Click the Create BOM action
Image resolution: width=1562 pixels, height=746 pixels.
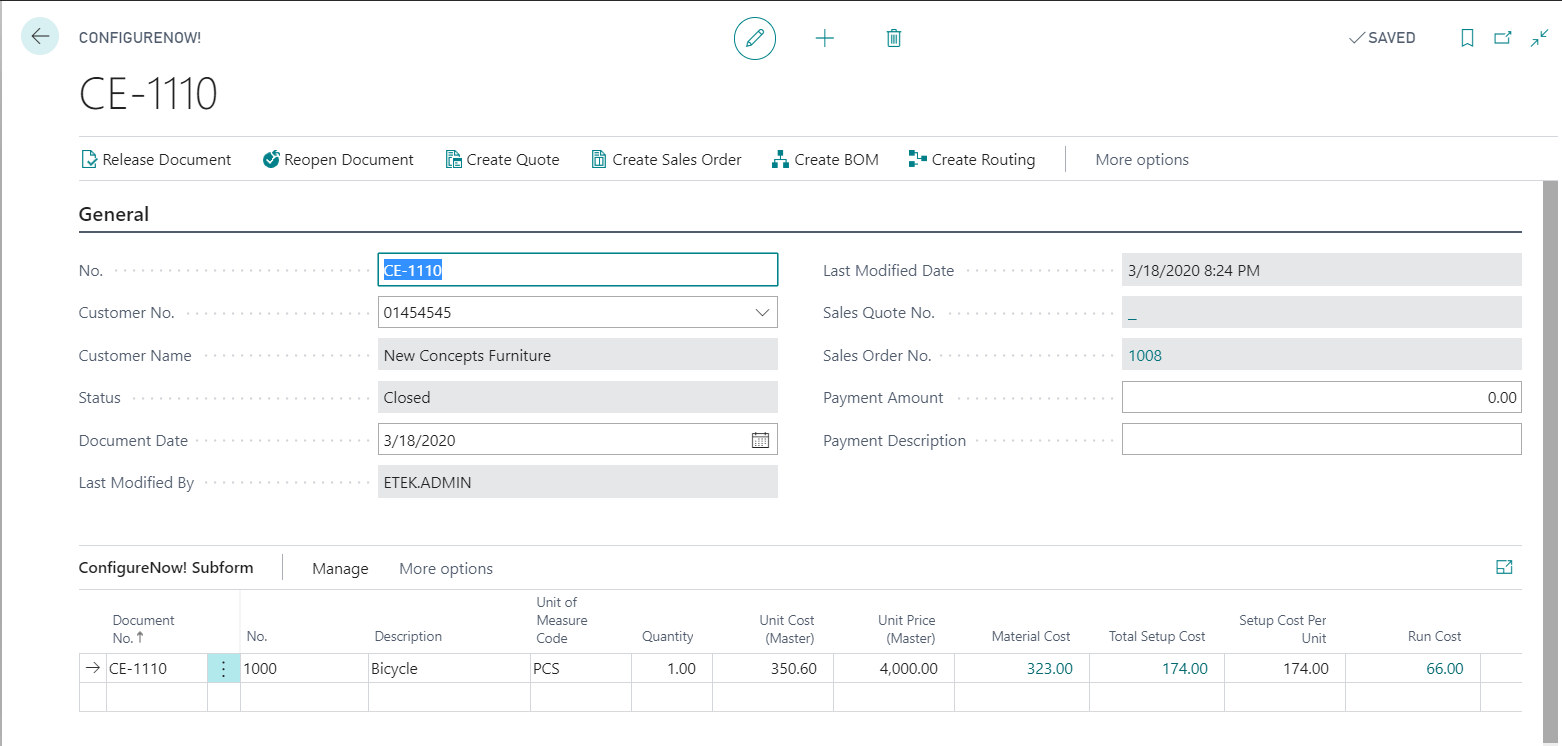(825, 160)
